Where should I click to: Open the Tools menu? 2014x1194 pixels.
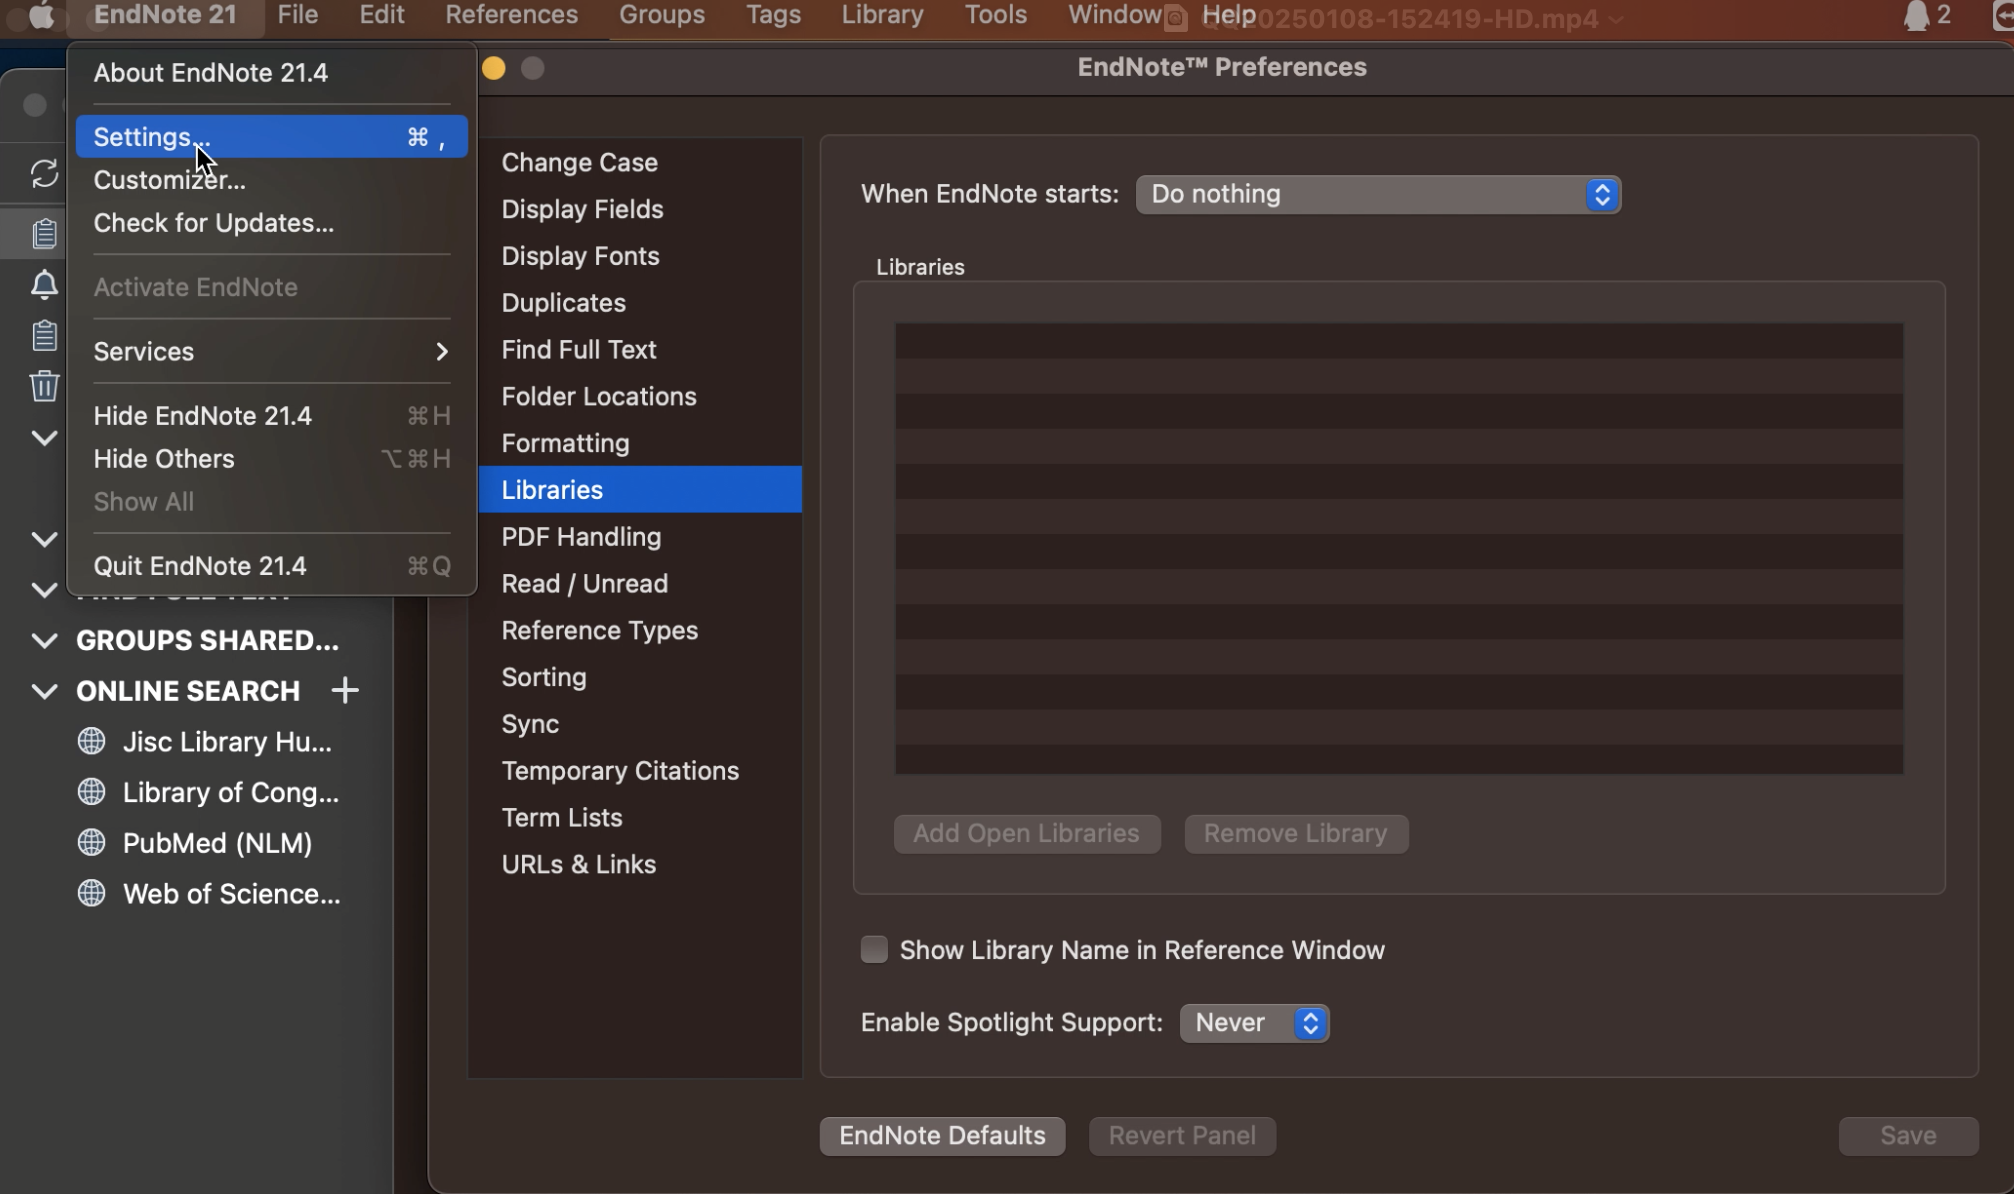[x=996, y=15]
